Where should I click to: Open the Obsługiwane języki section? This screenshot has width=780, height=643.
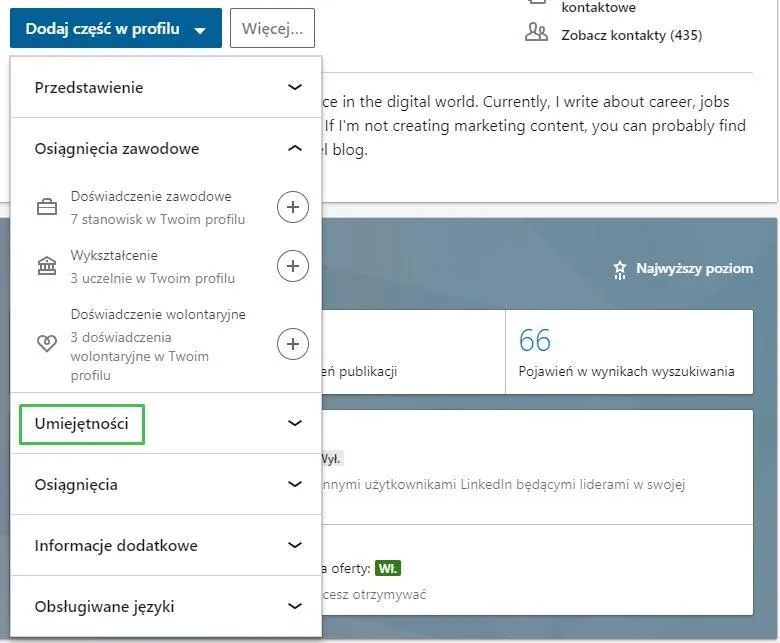(294, 606)
